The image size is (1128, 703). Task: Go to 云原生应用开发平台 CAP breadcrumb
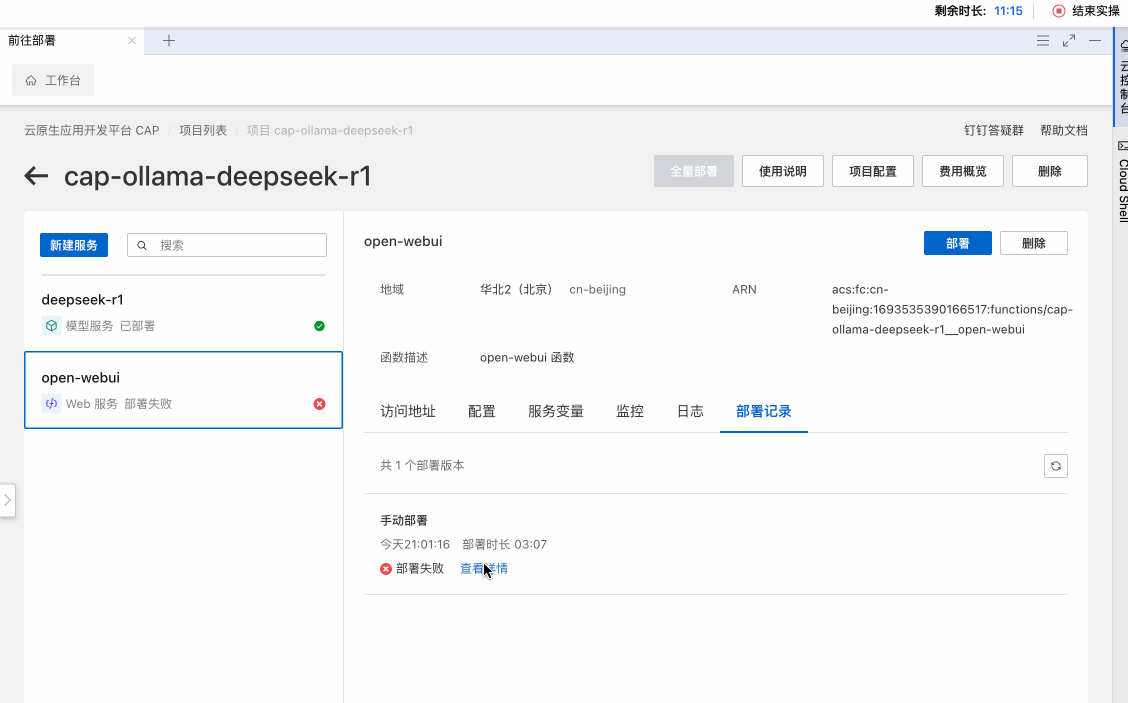click(91, 130)
